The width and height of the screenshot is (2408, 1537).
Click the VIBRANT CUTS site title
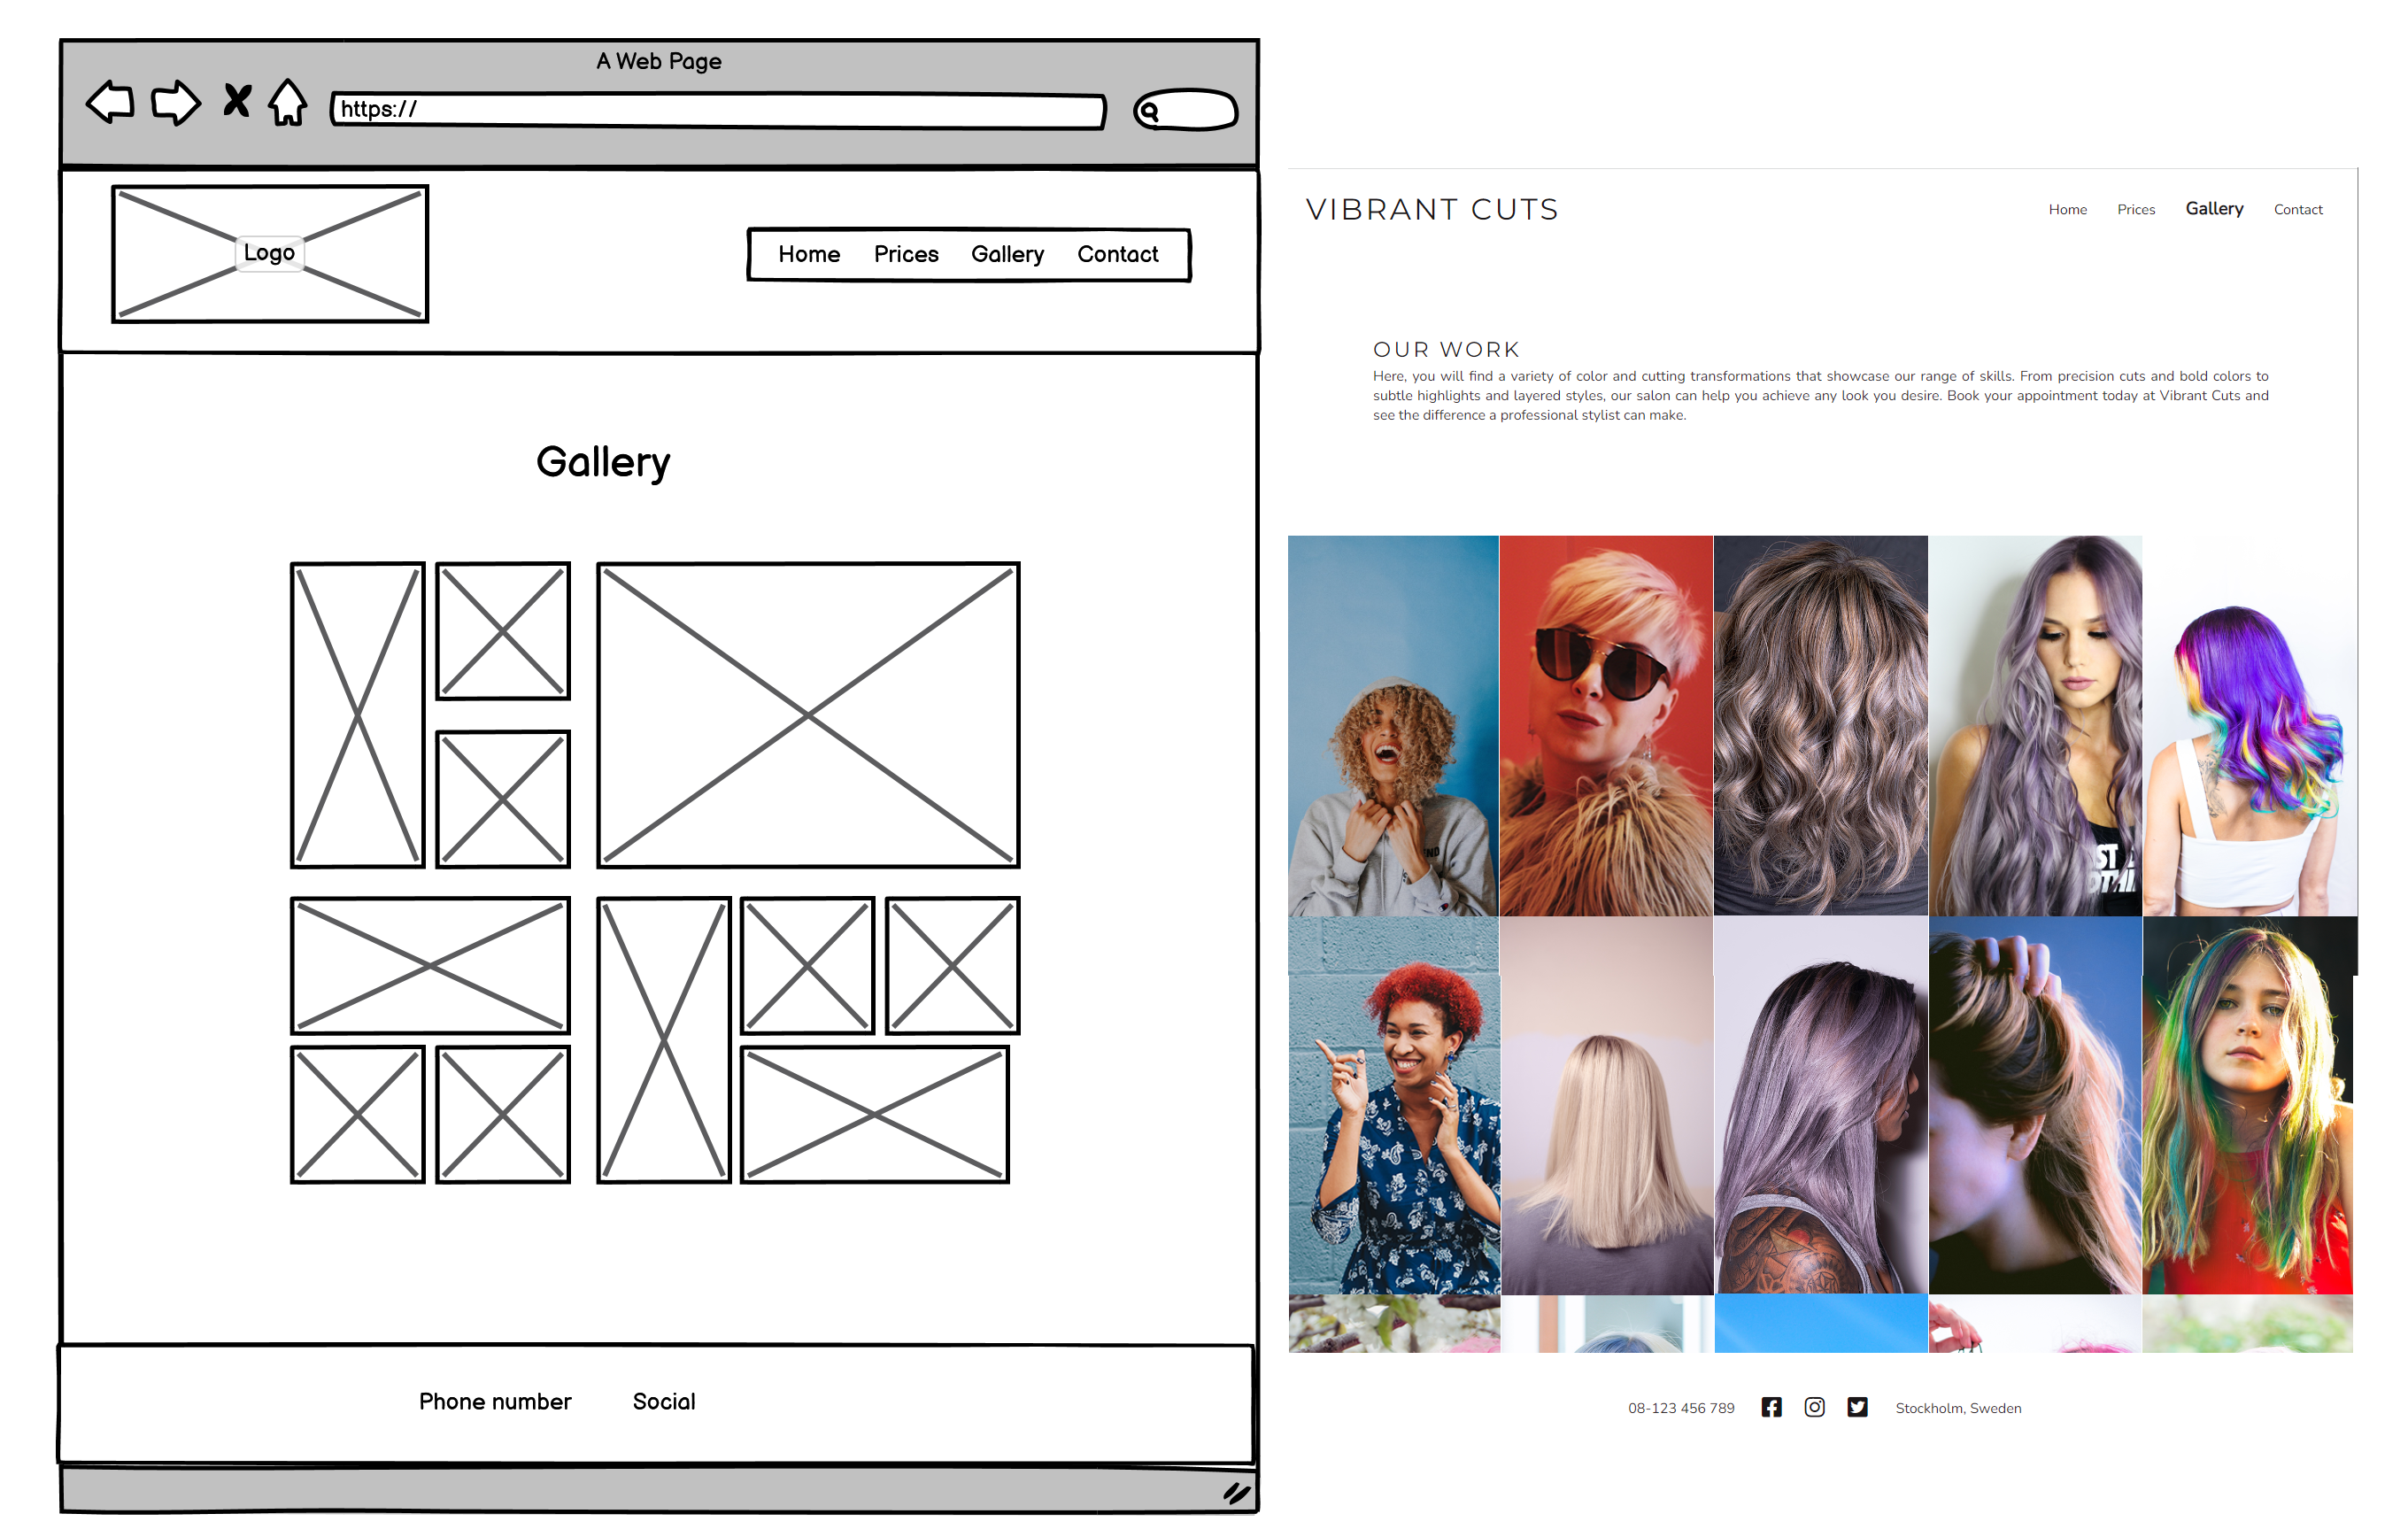(1431, 210)
